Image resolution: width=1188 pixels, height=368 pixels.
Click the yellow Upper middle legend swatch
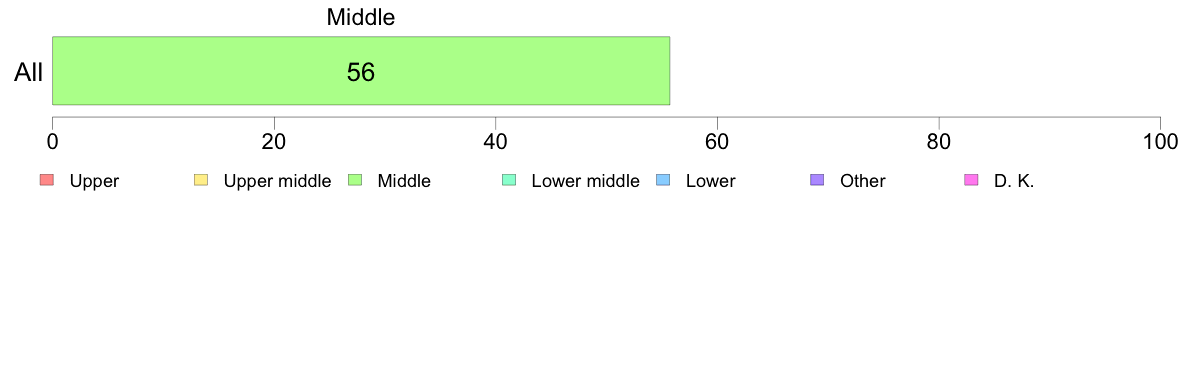click(201, 180)
